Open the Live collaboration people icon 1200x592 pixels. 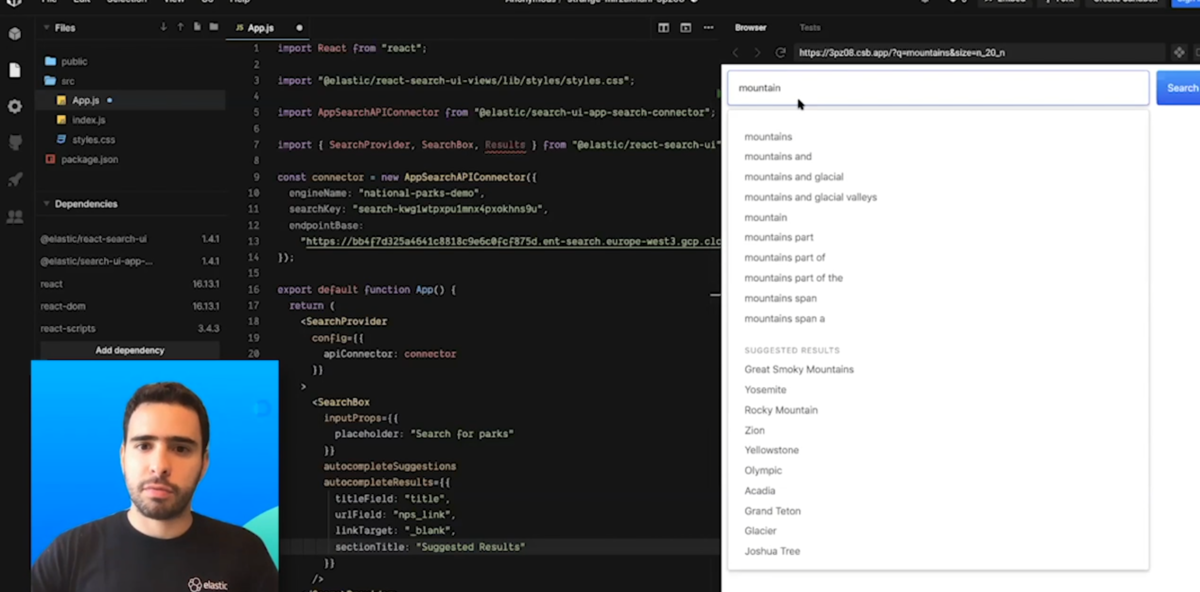pyautogui.click(x=14, y=216)
